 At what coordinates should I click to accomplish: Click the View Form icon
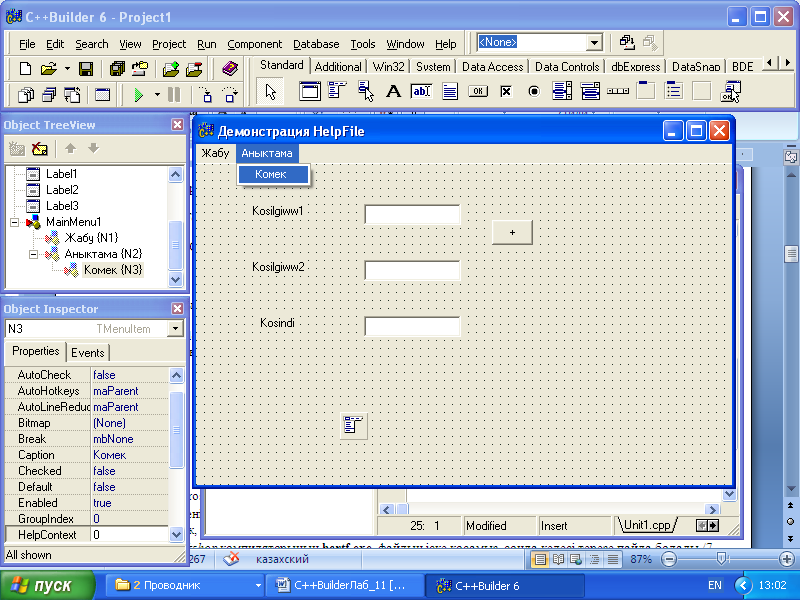49,95
